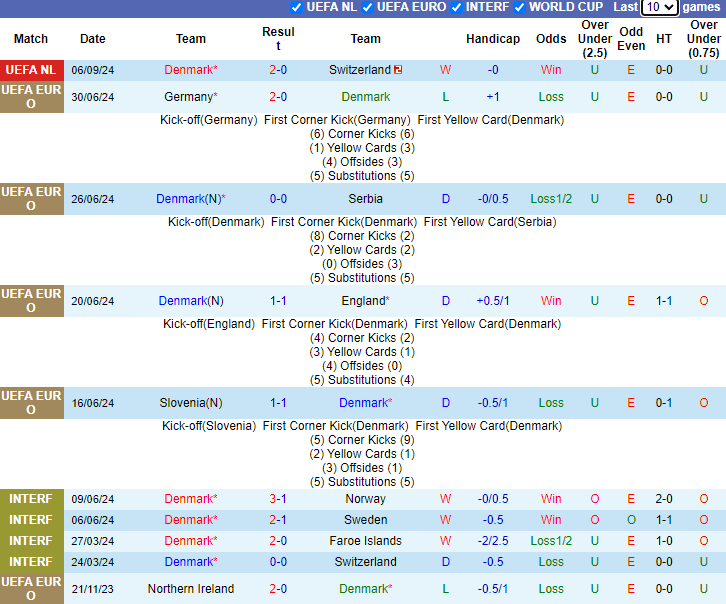The width and height of the screenshot is (726, 604).
Task: Click the Faroe Islands team link
Action: click(365, 541)
